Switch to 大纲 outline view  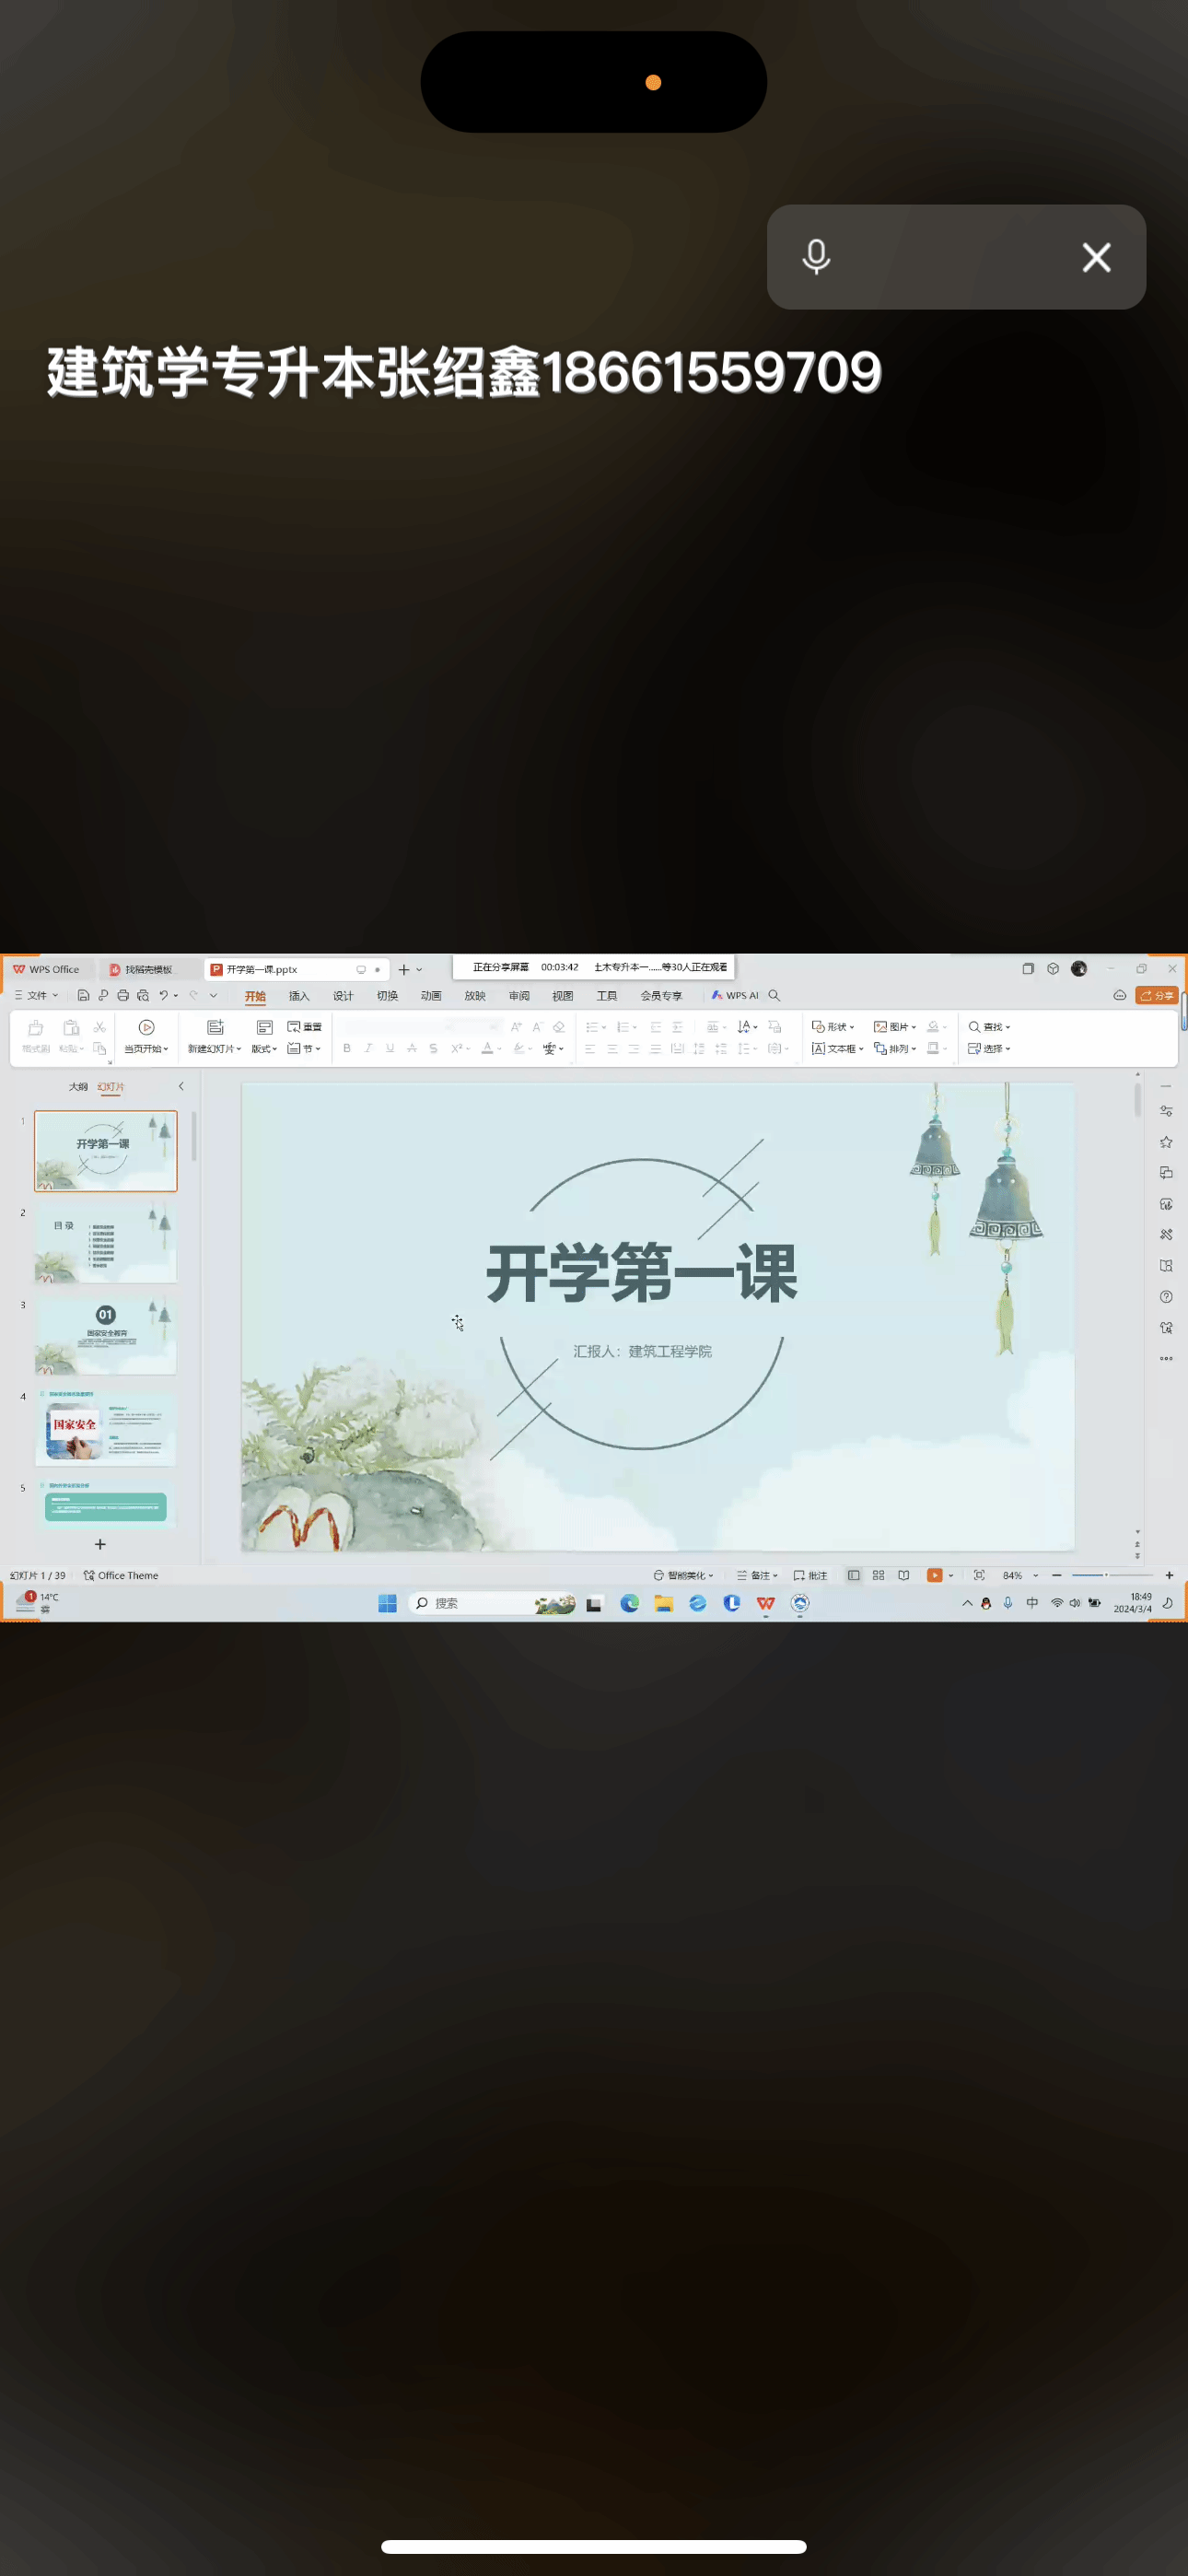(78, 1086)
